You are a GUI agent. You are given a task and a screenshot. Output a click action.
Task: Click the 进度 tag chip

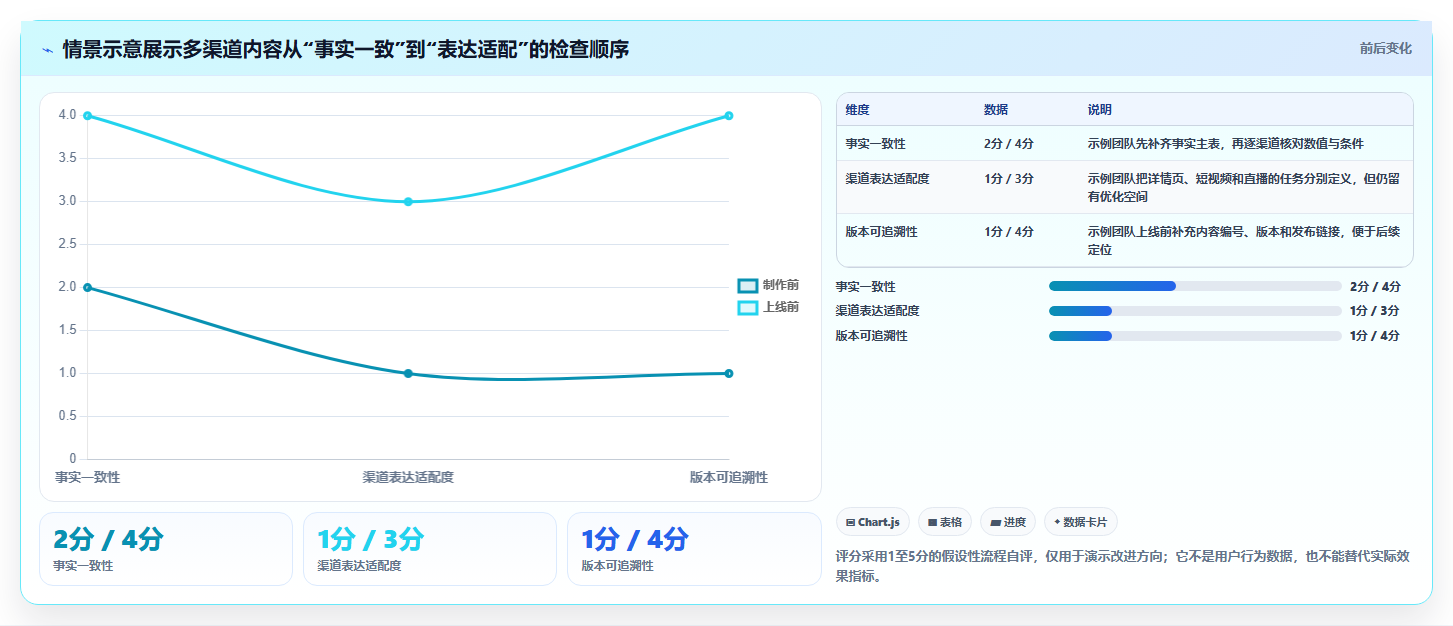click(x=1008, y=522)
